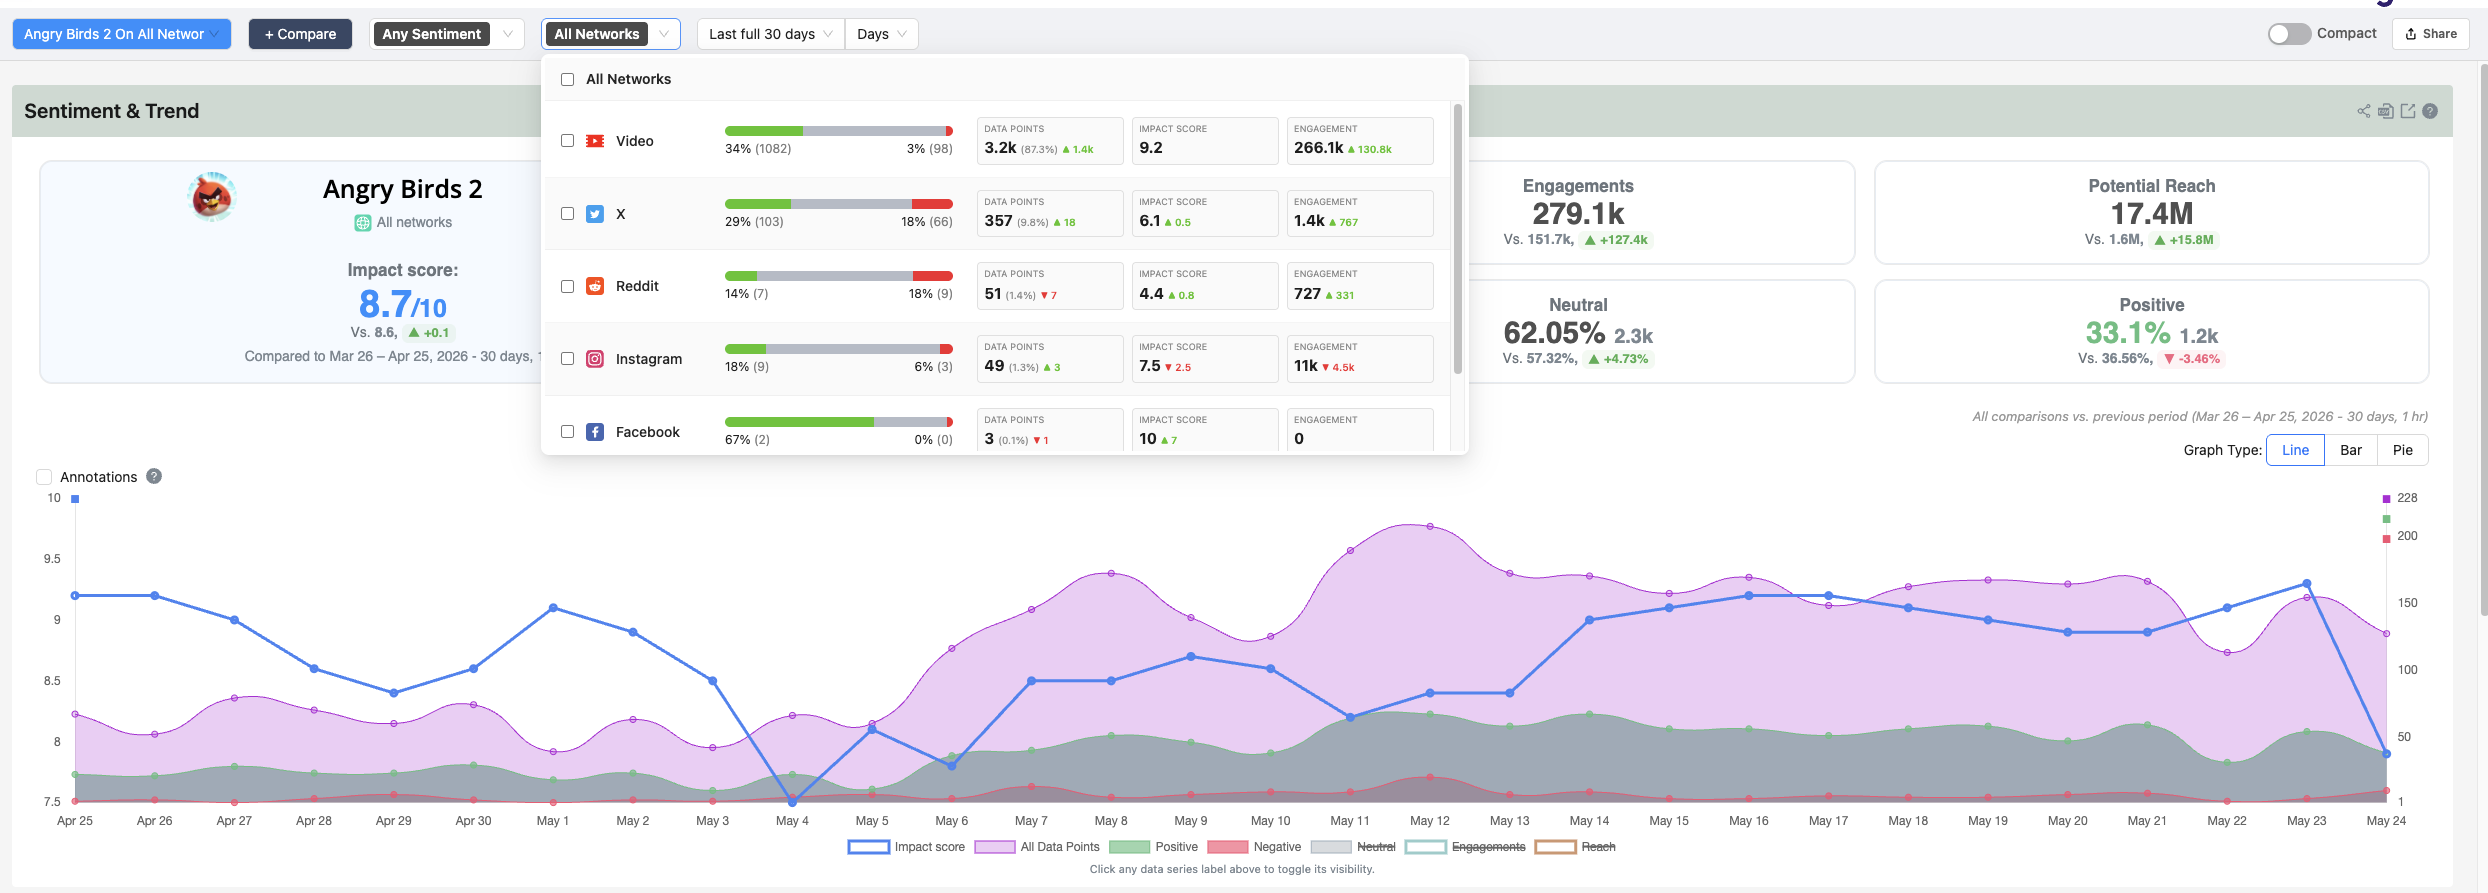The height and width of the screenshot is (893, 2488).
Task: Click the + Compare button
Action: click(300, 34)
